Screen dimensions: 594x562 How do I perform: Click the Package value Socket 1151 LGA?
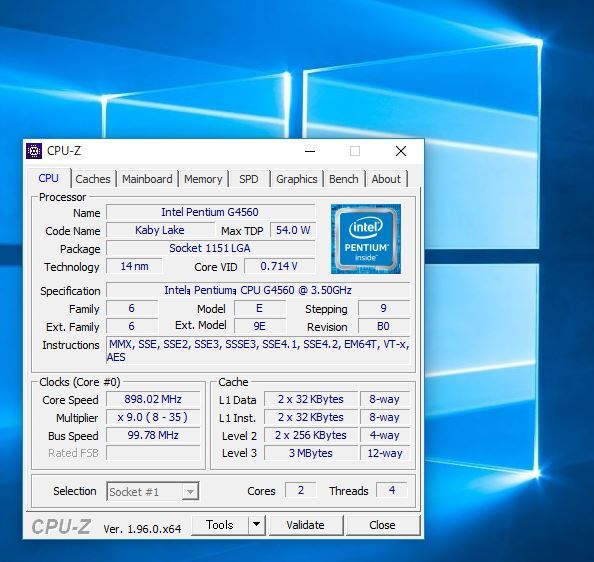click(210, 248)
